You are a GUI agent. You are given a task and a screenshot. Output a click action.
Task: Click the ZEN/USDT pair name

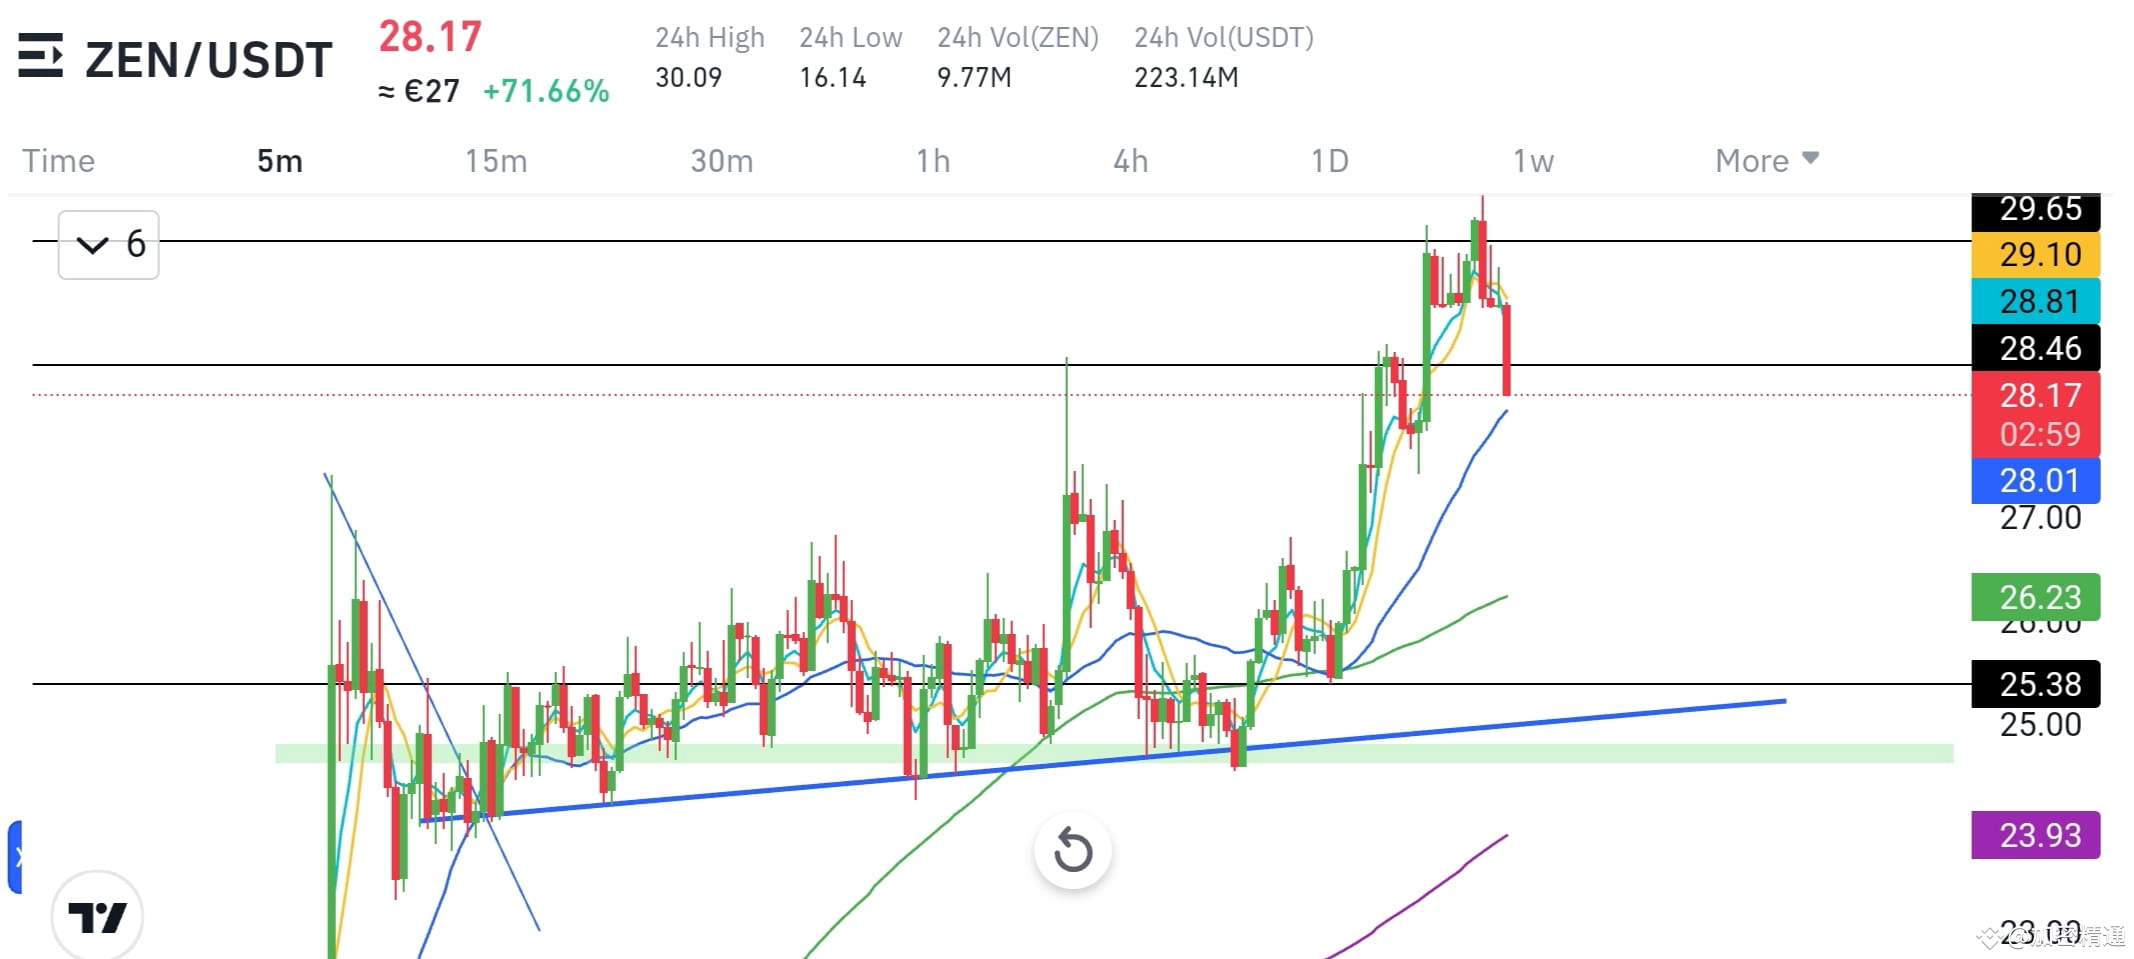coord(208,59)
